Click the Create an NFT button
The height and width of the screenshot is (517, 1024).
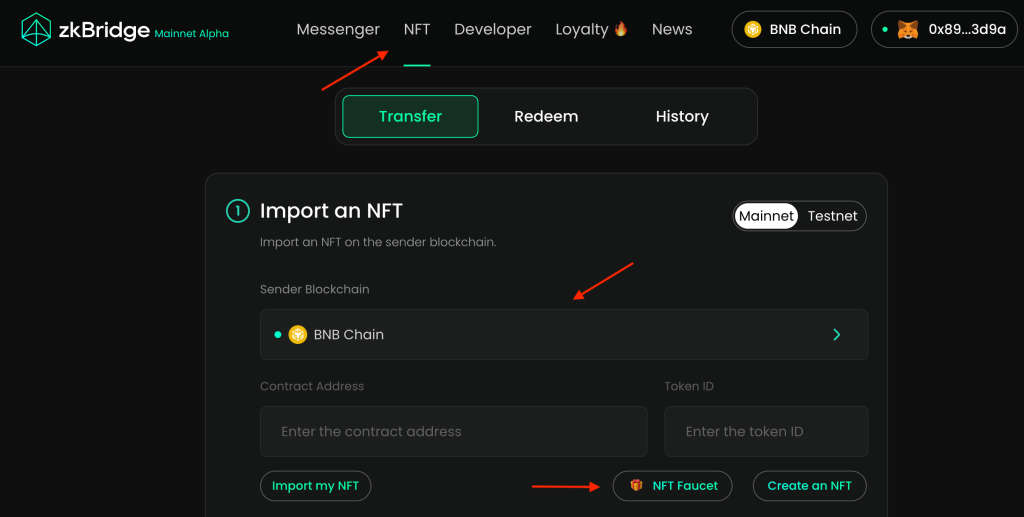[x=810, y=486]
